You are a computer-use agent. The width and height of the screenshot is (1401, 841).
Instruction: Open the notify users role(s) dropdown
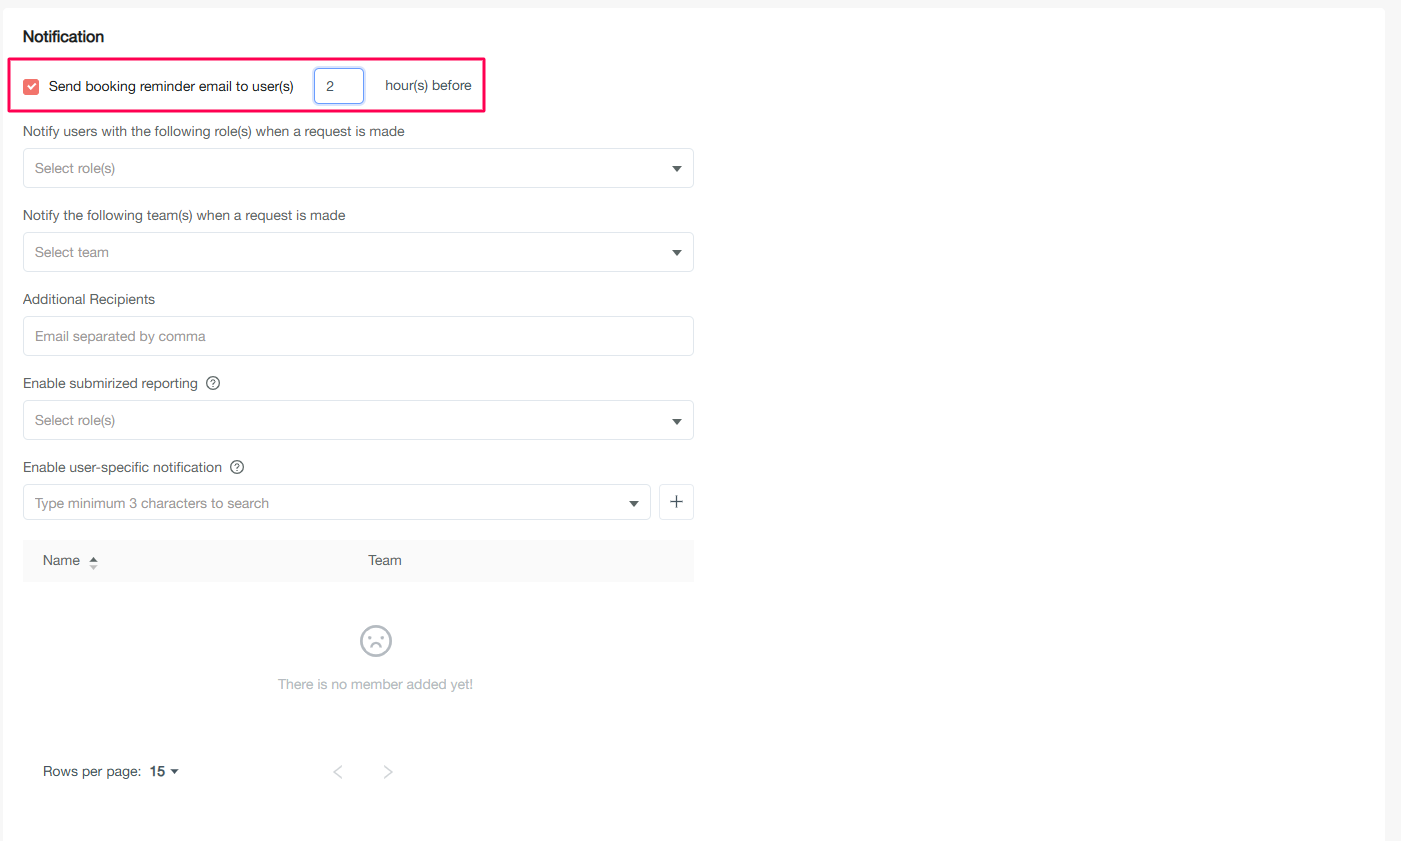click(x=357, y=168)
